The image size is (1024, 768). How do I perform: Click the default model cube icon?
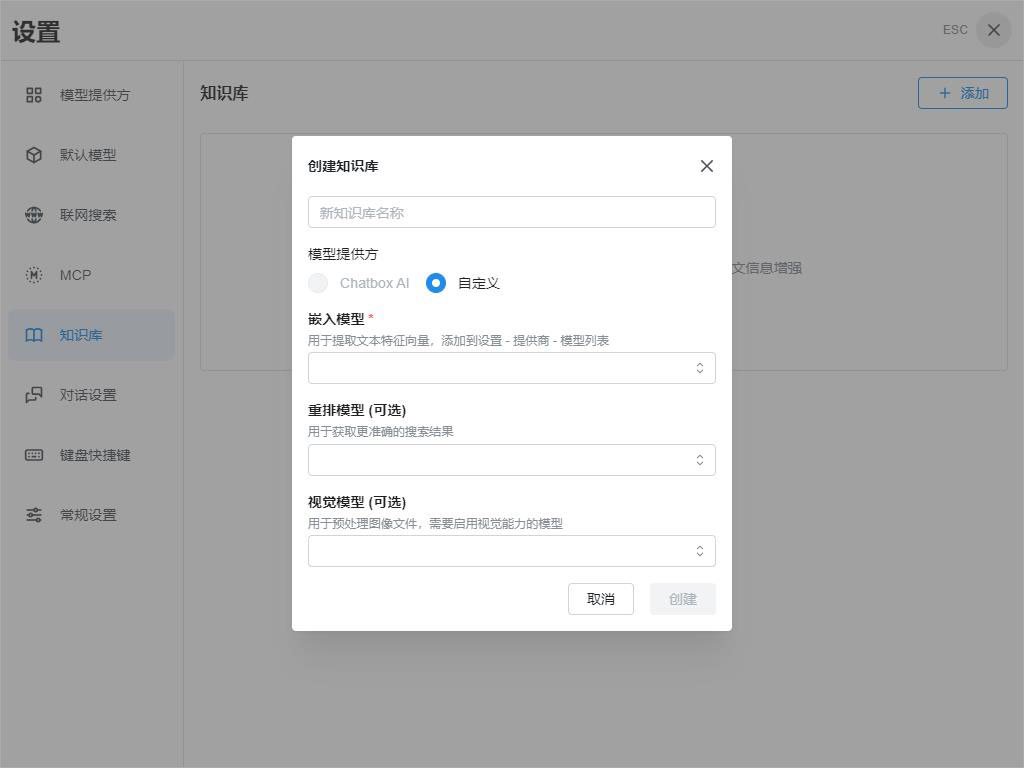(33, 155)
